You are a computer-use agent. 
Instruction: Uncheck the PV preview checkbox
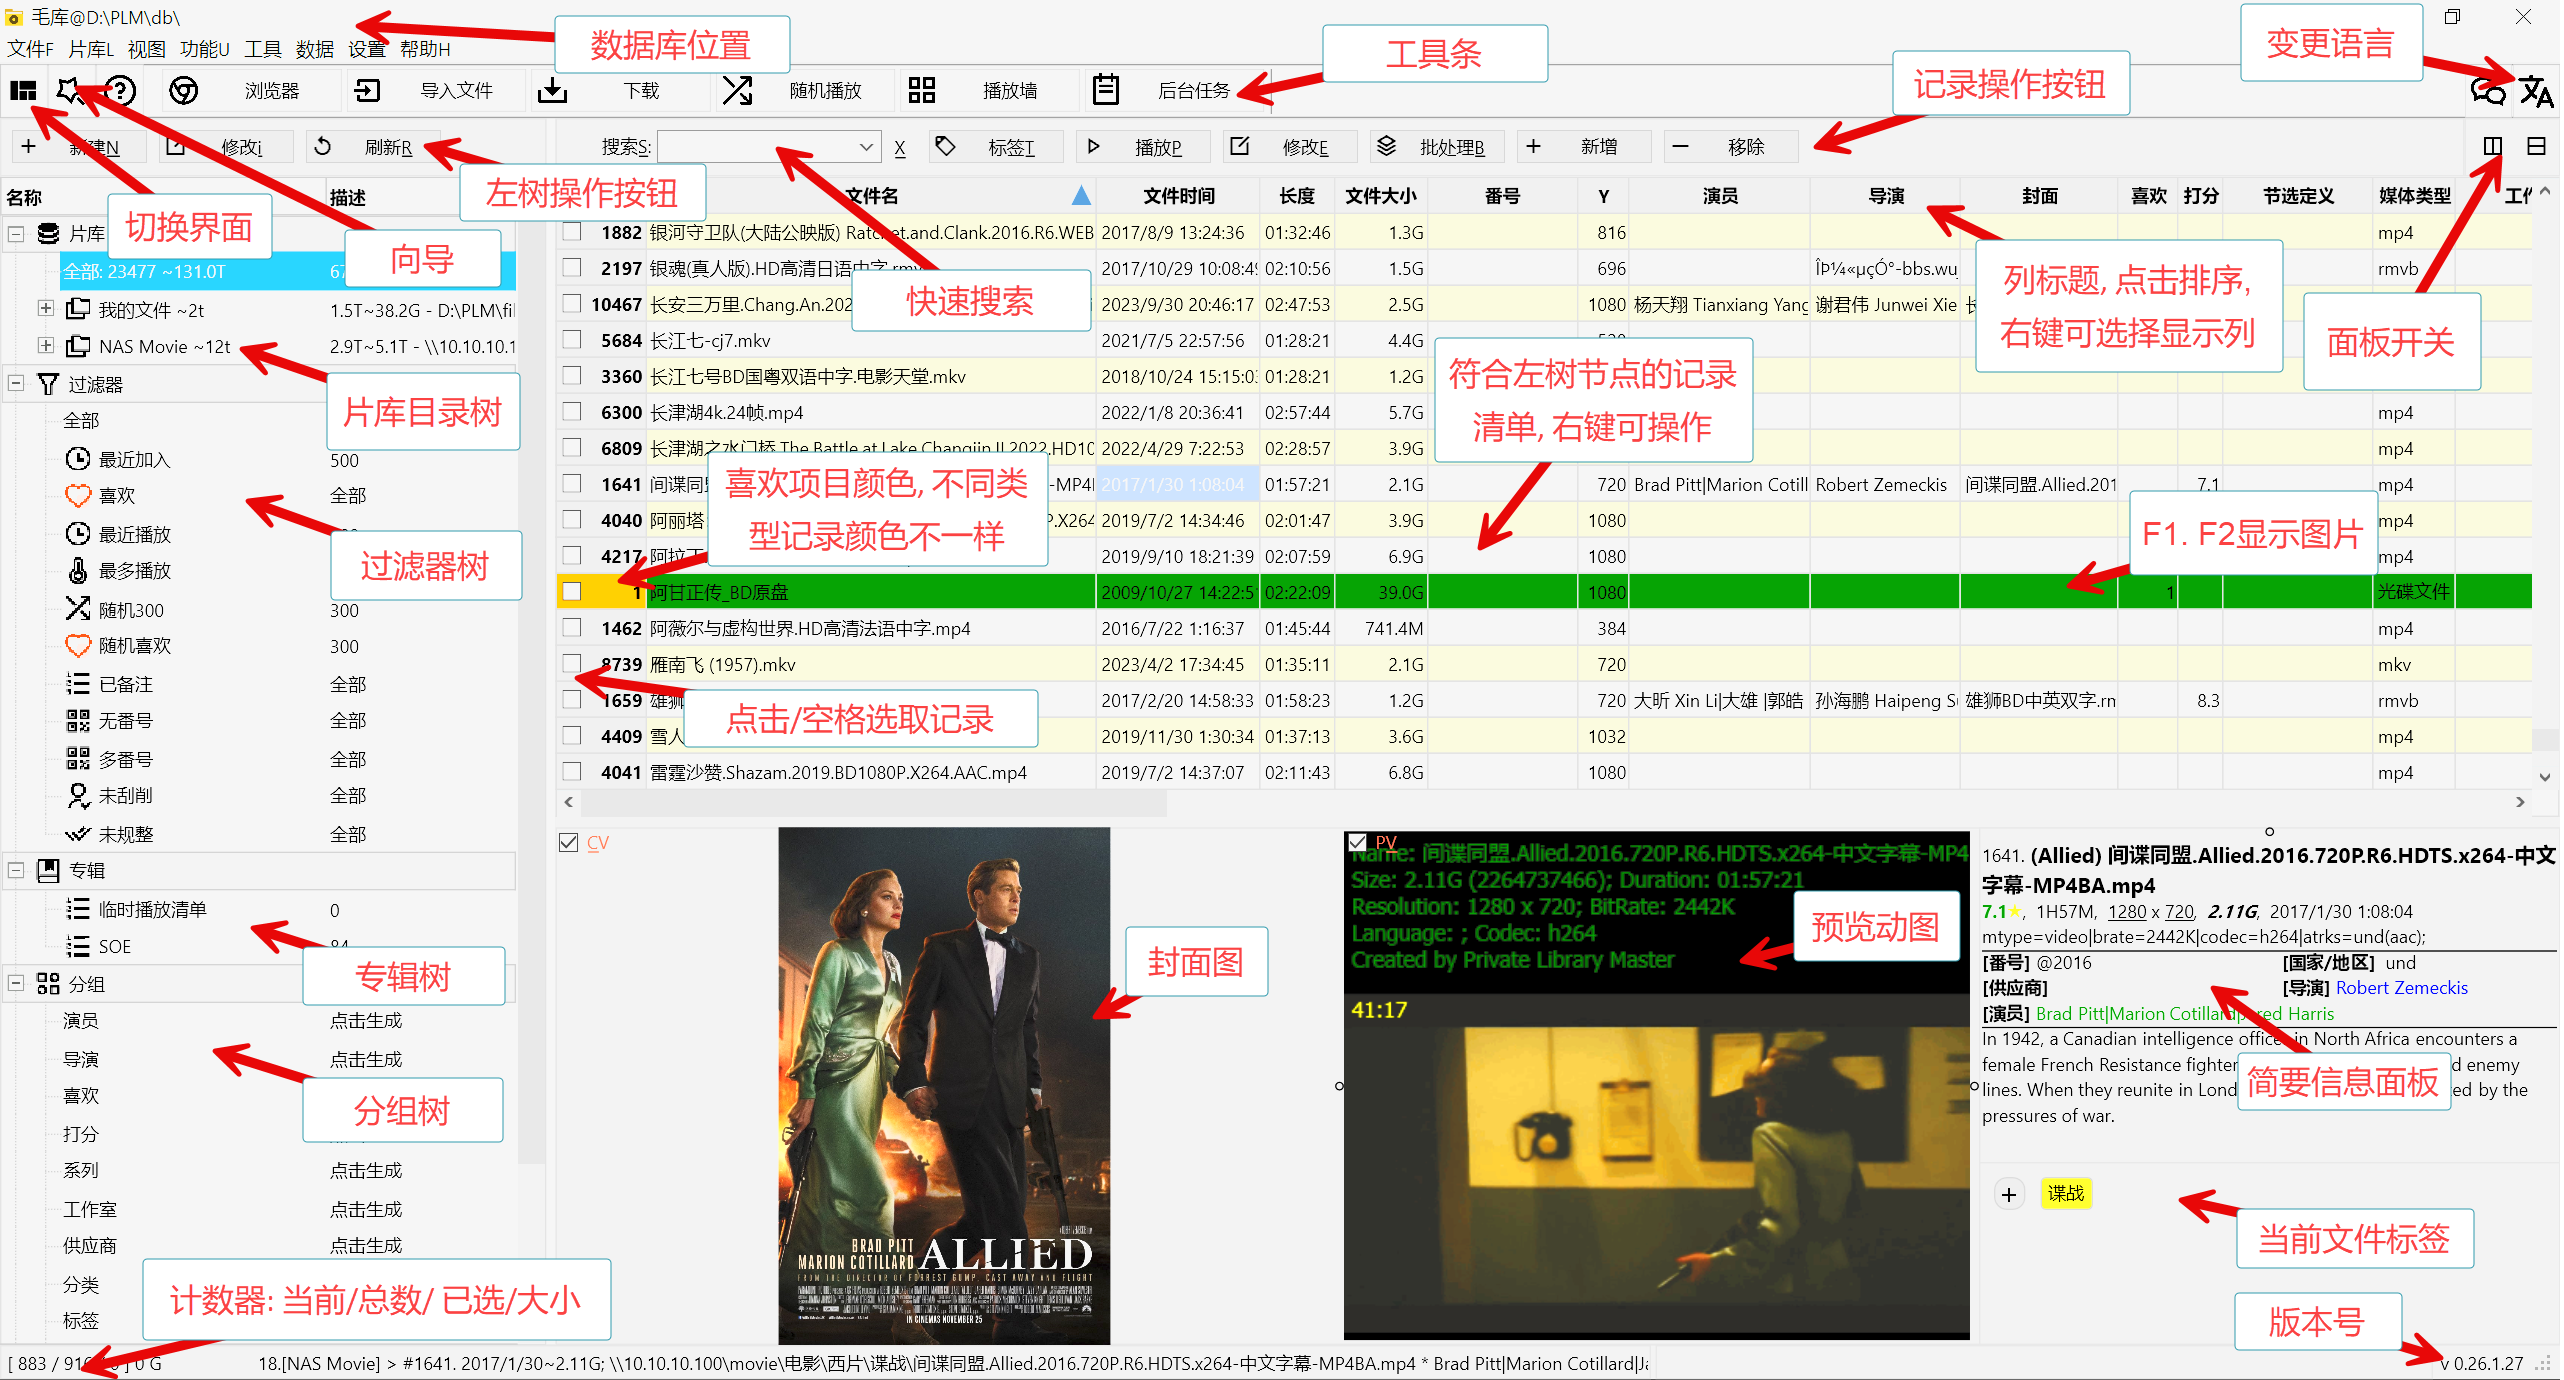[1357, 842]
